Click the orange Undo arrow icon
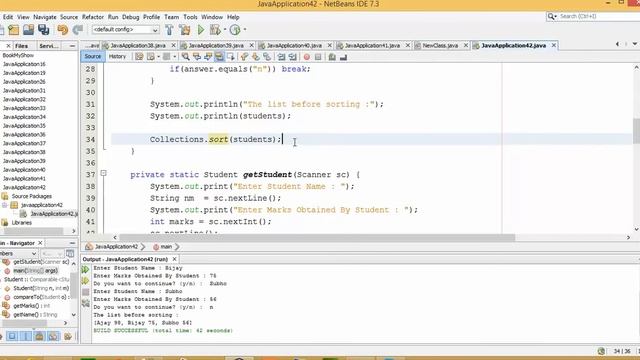This screenshot has width=640, height=360. (x=62, y=30)
